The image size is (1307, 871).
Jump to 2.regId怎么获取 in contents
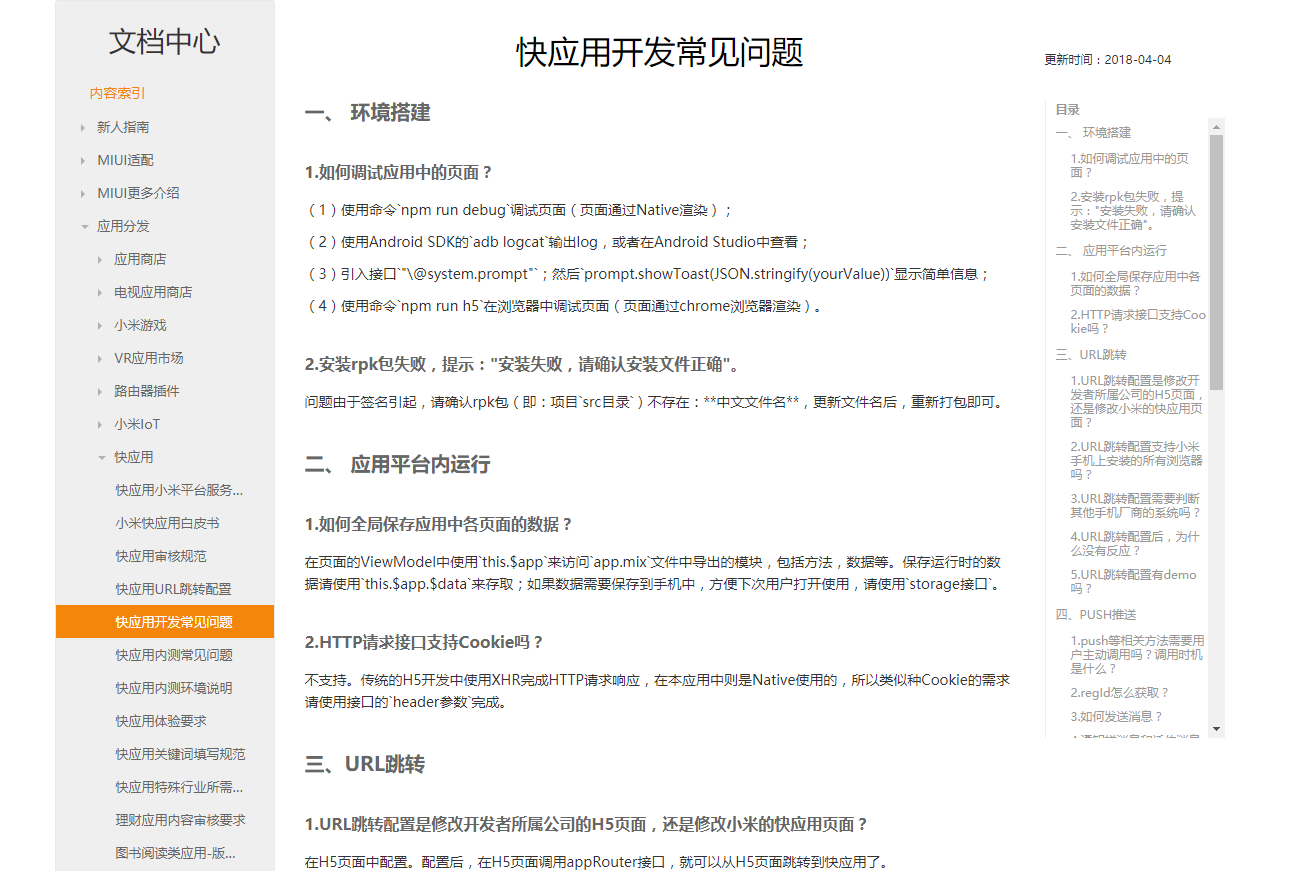[1120, 692]
